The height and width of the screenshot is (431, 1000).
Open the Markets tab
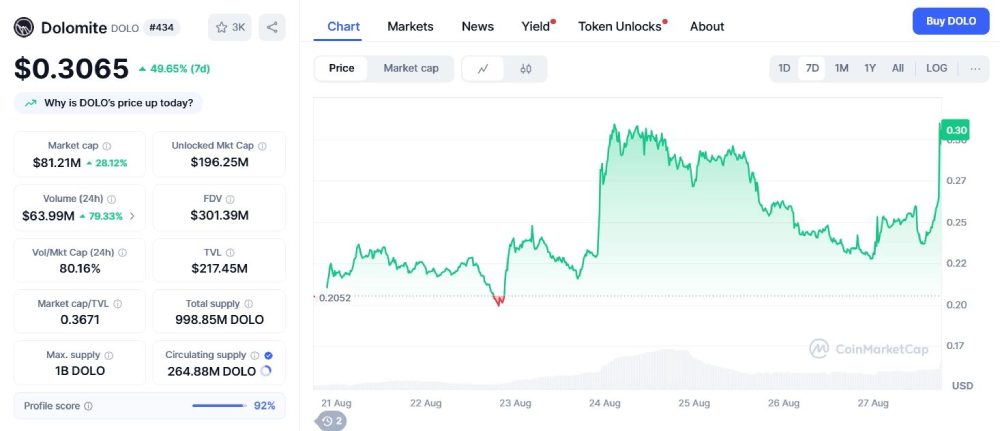click(410, 26)
